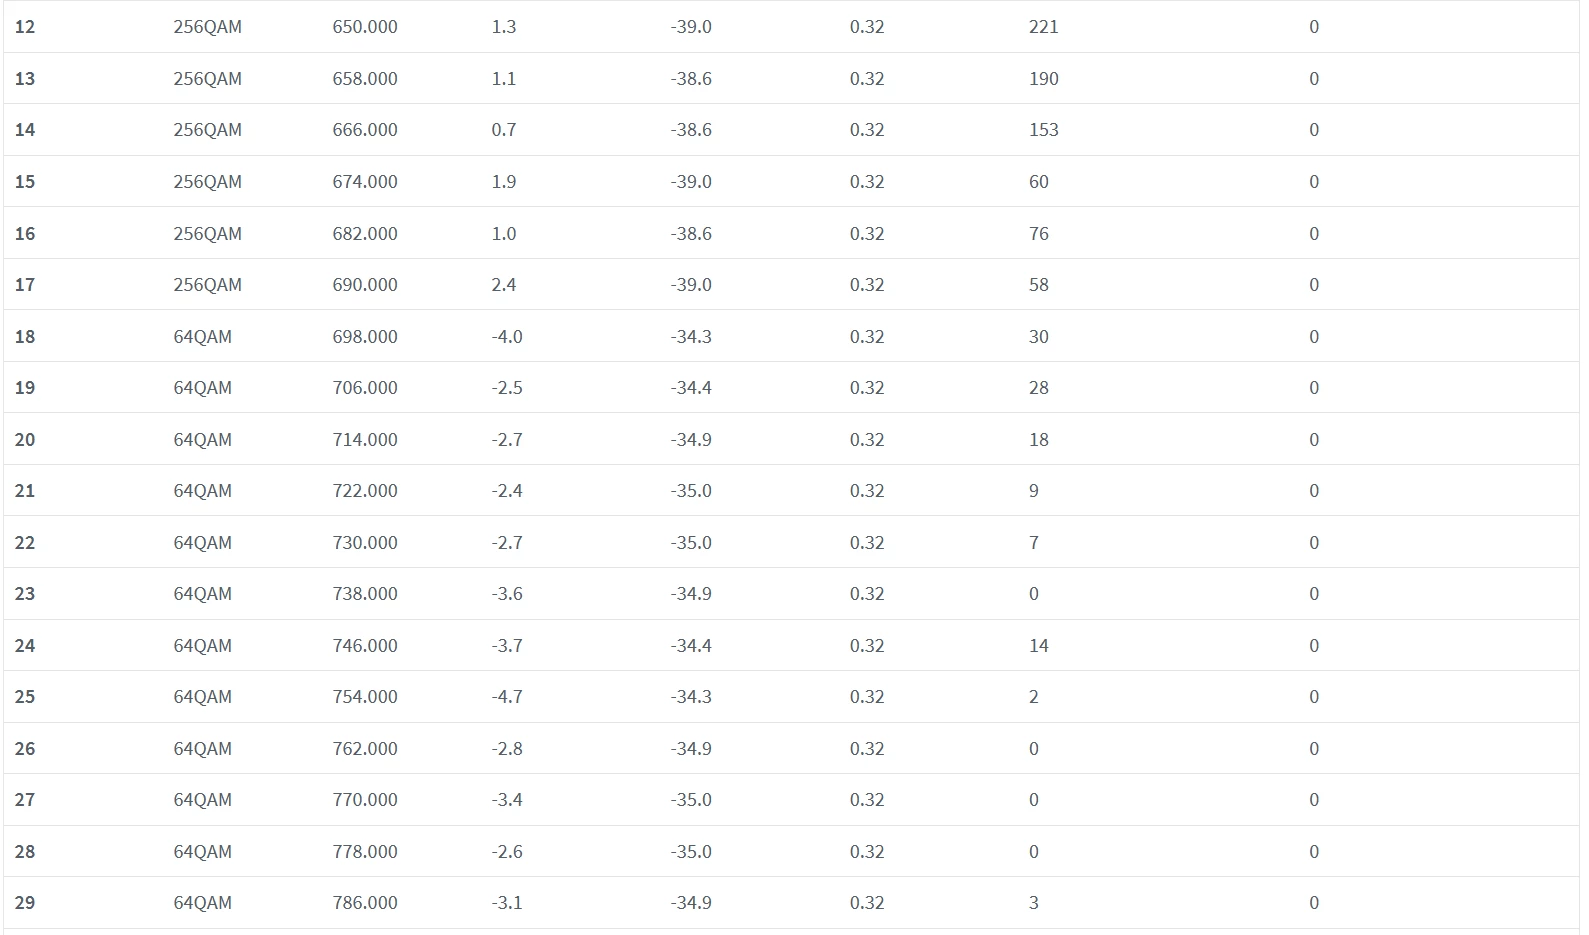Select correctables value 9 in row 21
This screenshot has height=935, width=1589.
click(1033, 491)
